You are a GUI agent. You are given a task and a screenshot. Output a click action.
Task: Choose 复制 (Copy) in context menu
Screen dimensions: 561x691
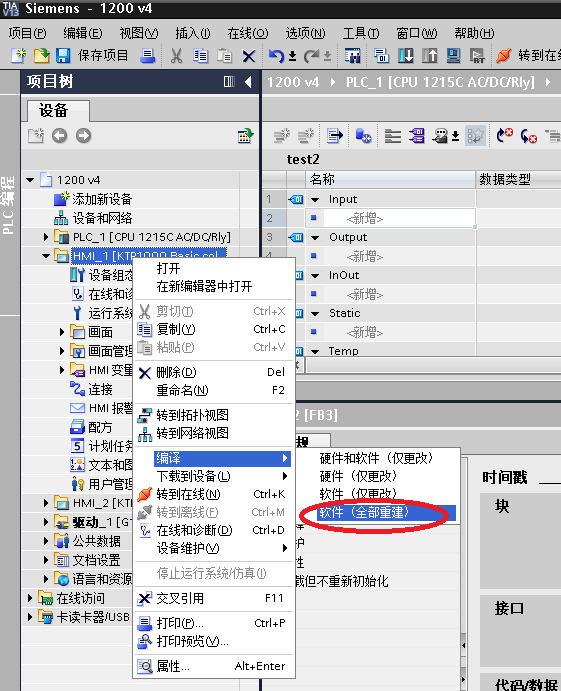212,329
